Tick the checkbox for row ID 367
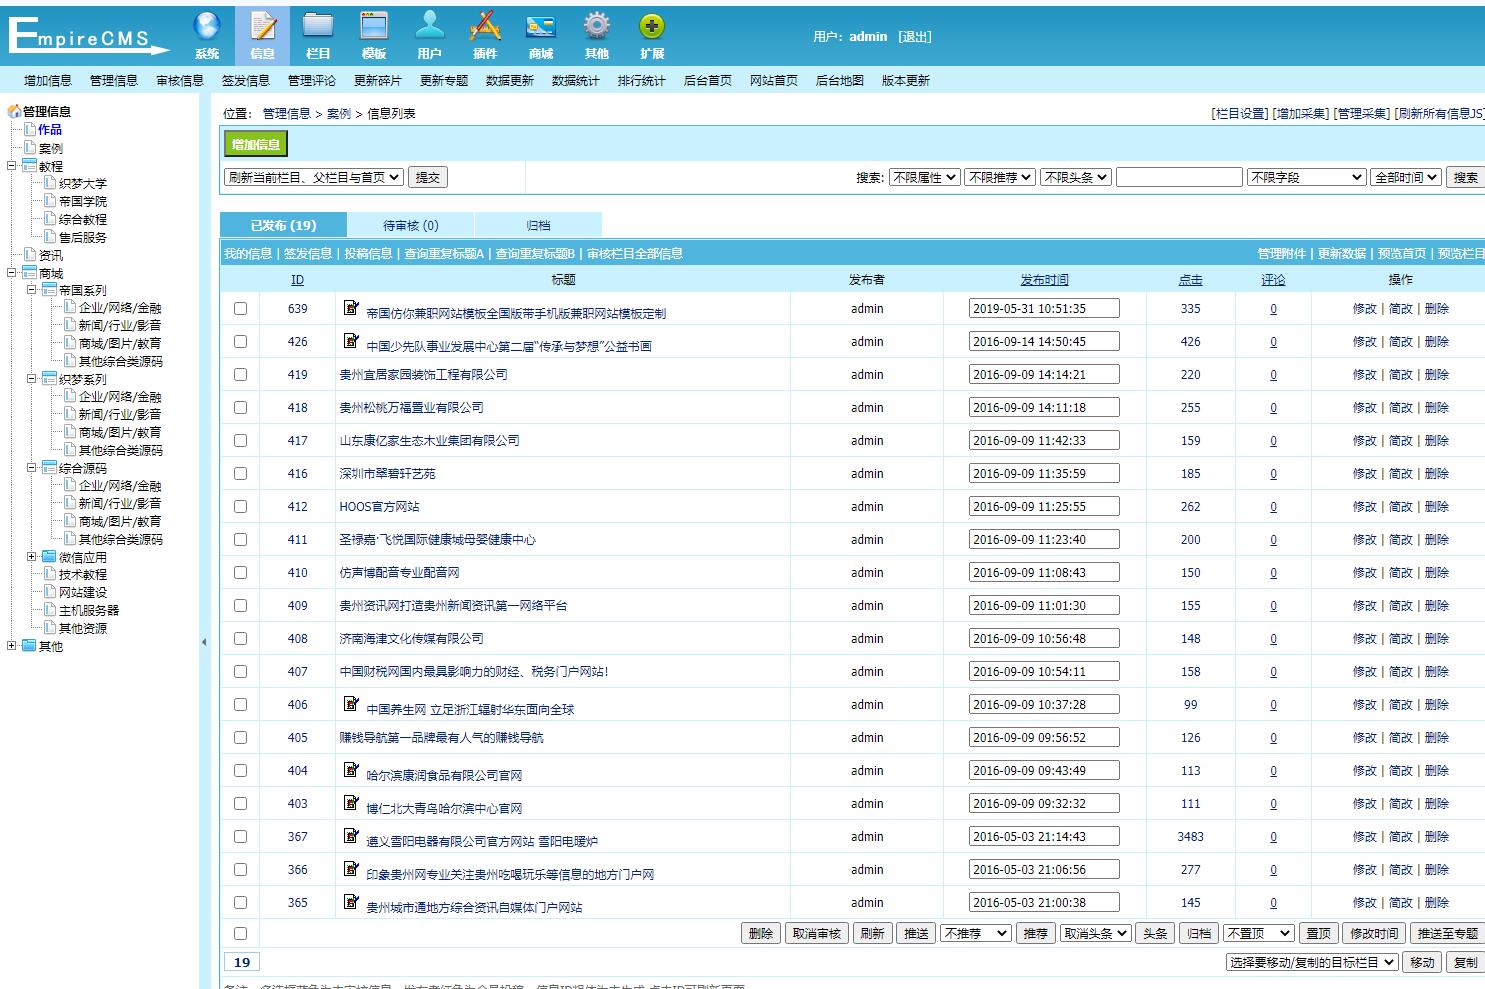The width and height of the screenshot is (1485, 989). pyautogui.click(x=240, y=837)
